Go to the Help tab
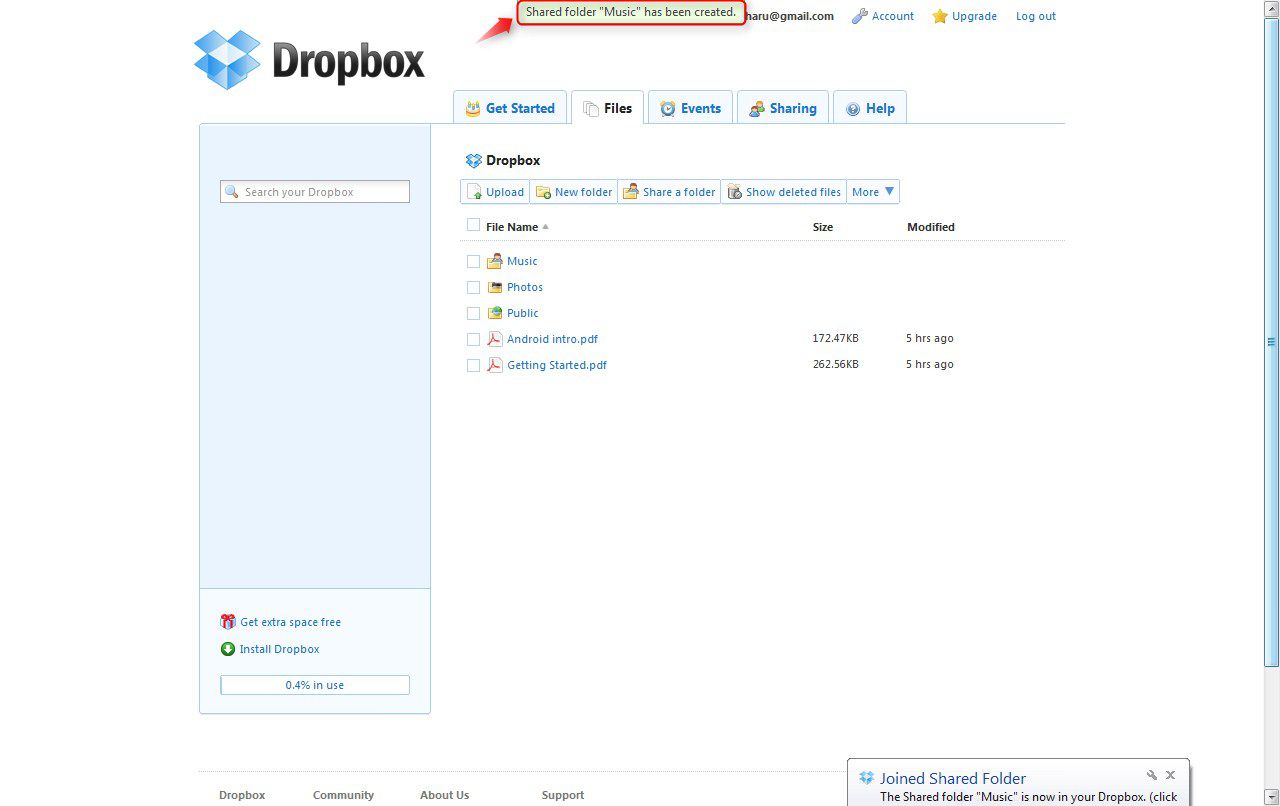 (x=870, y=108)
